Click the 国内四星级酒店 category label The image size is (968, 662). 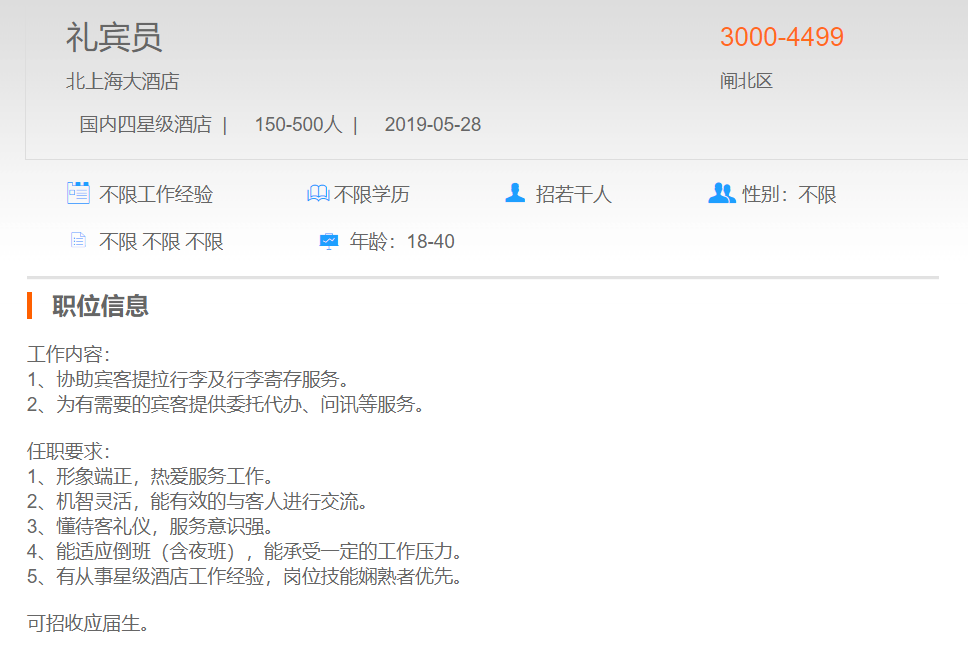click(x=145, y=125)
